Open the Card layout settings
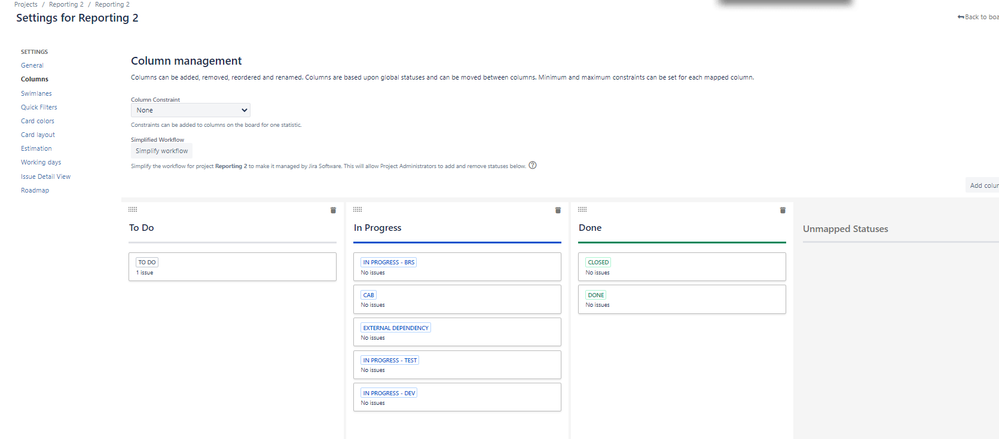This screenshot has width=999, height=439. 38,135
